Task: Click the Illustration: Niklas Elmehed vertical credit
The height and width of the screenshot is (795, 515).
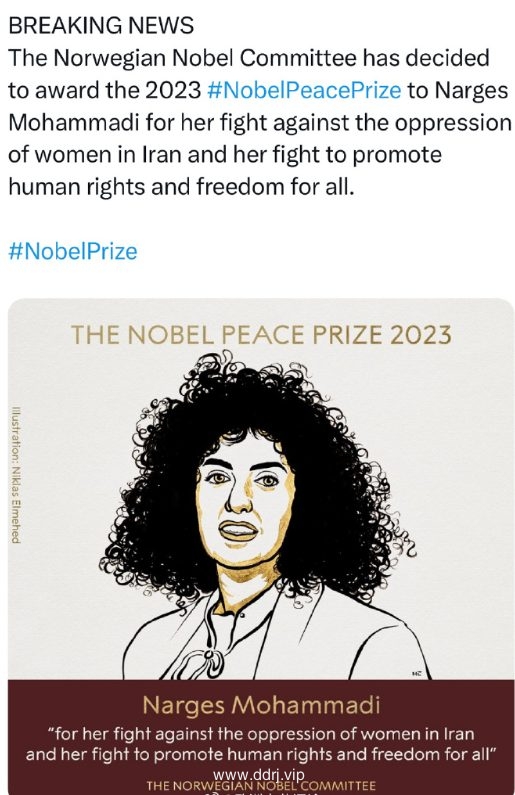Action: click(17, 475)
